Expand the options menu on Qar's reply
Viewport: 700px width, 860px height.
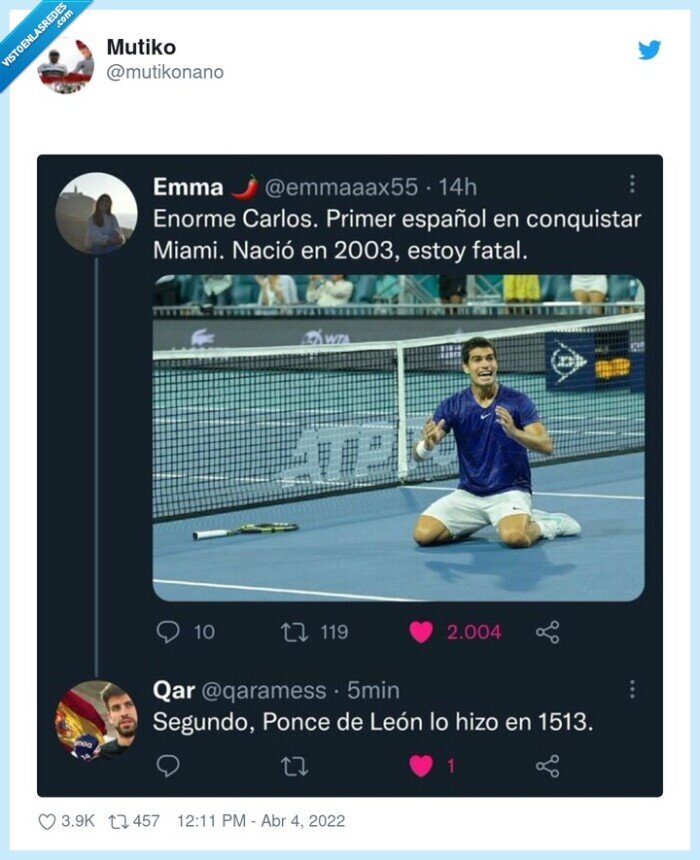(x=633, y=690)
